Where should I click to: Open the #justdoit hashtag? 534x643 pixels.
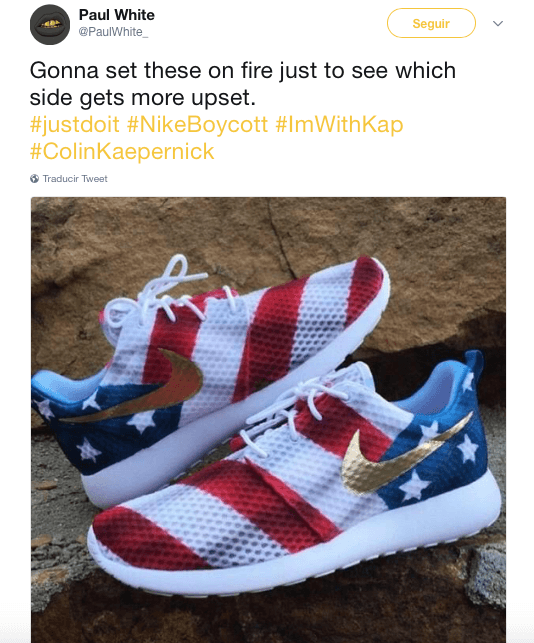tap(75, 124)
